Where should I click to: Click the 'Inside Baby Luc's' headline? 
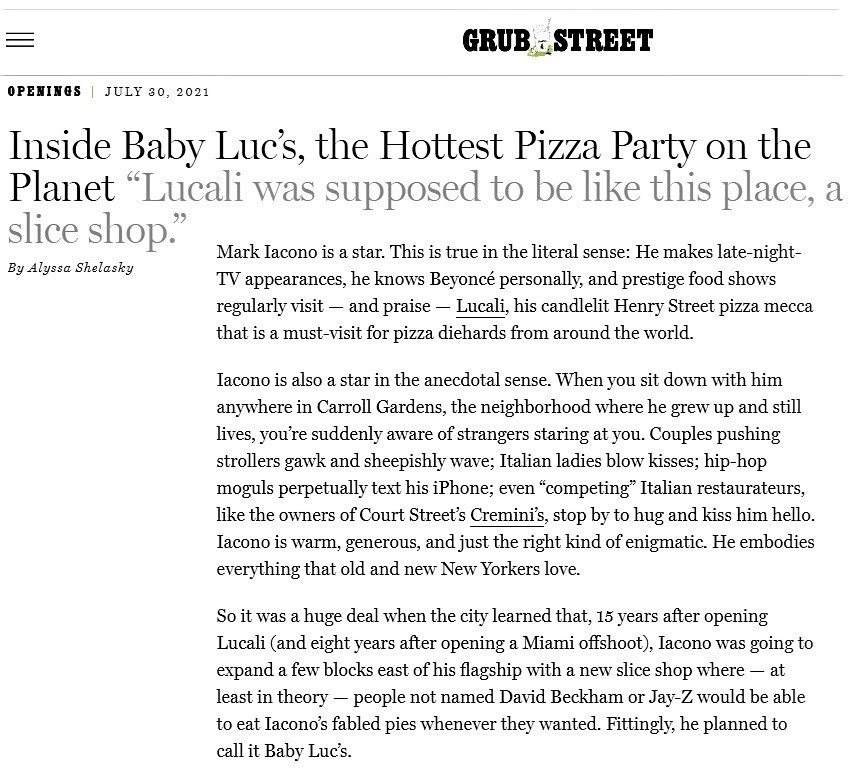409,147
